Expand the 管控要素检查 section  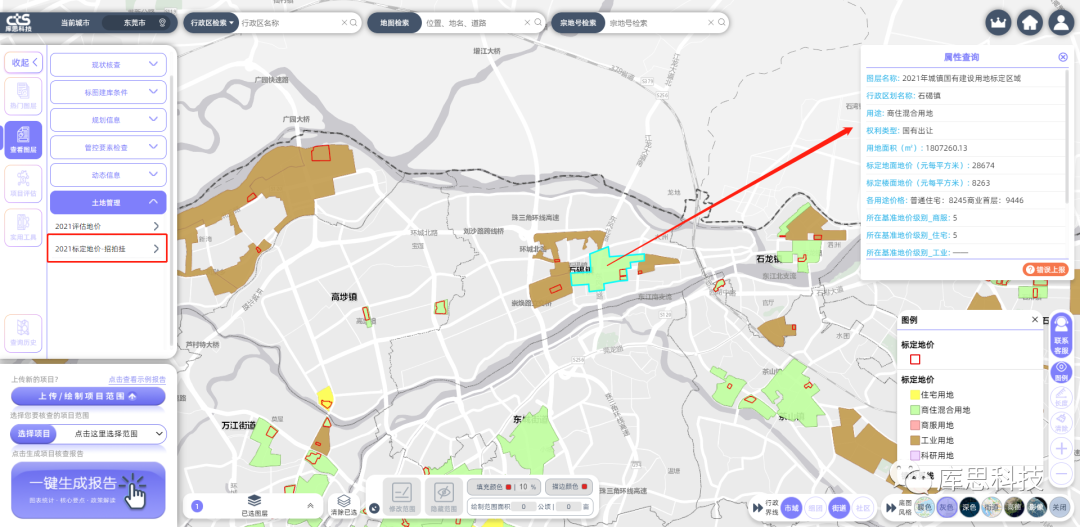108,147
